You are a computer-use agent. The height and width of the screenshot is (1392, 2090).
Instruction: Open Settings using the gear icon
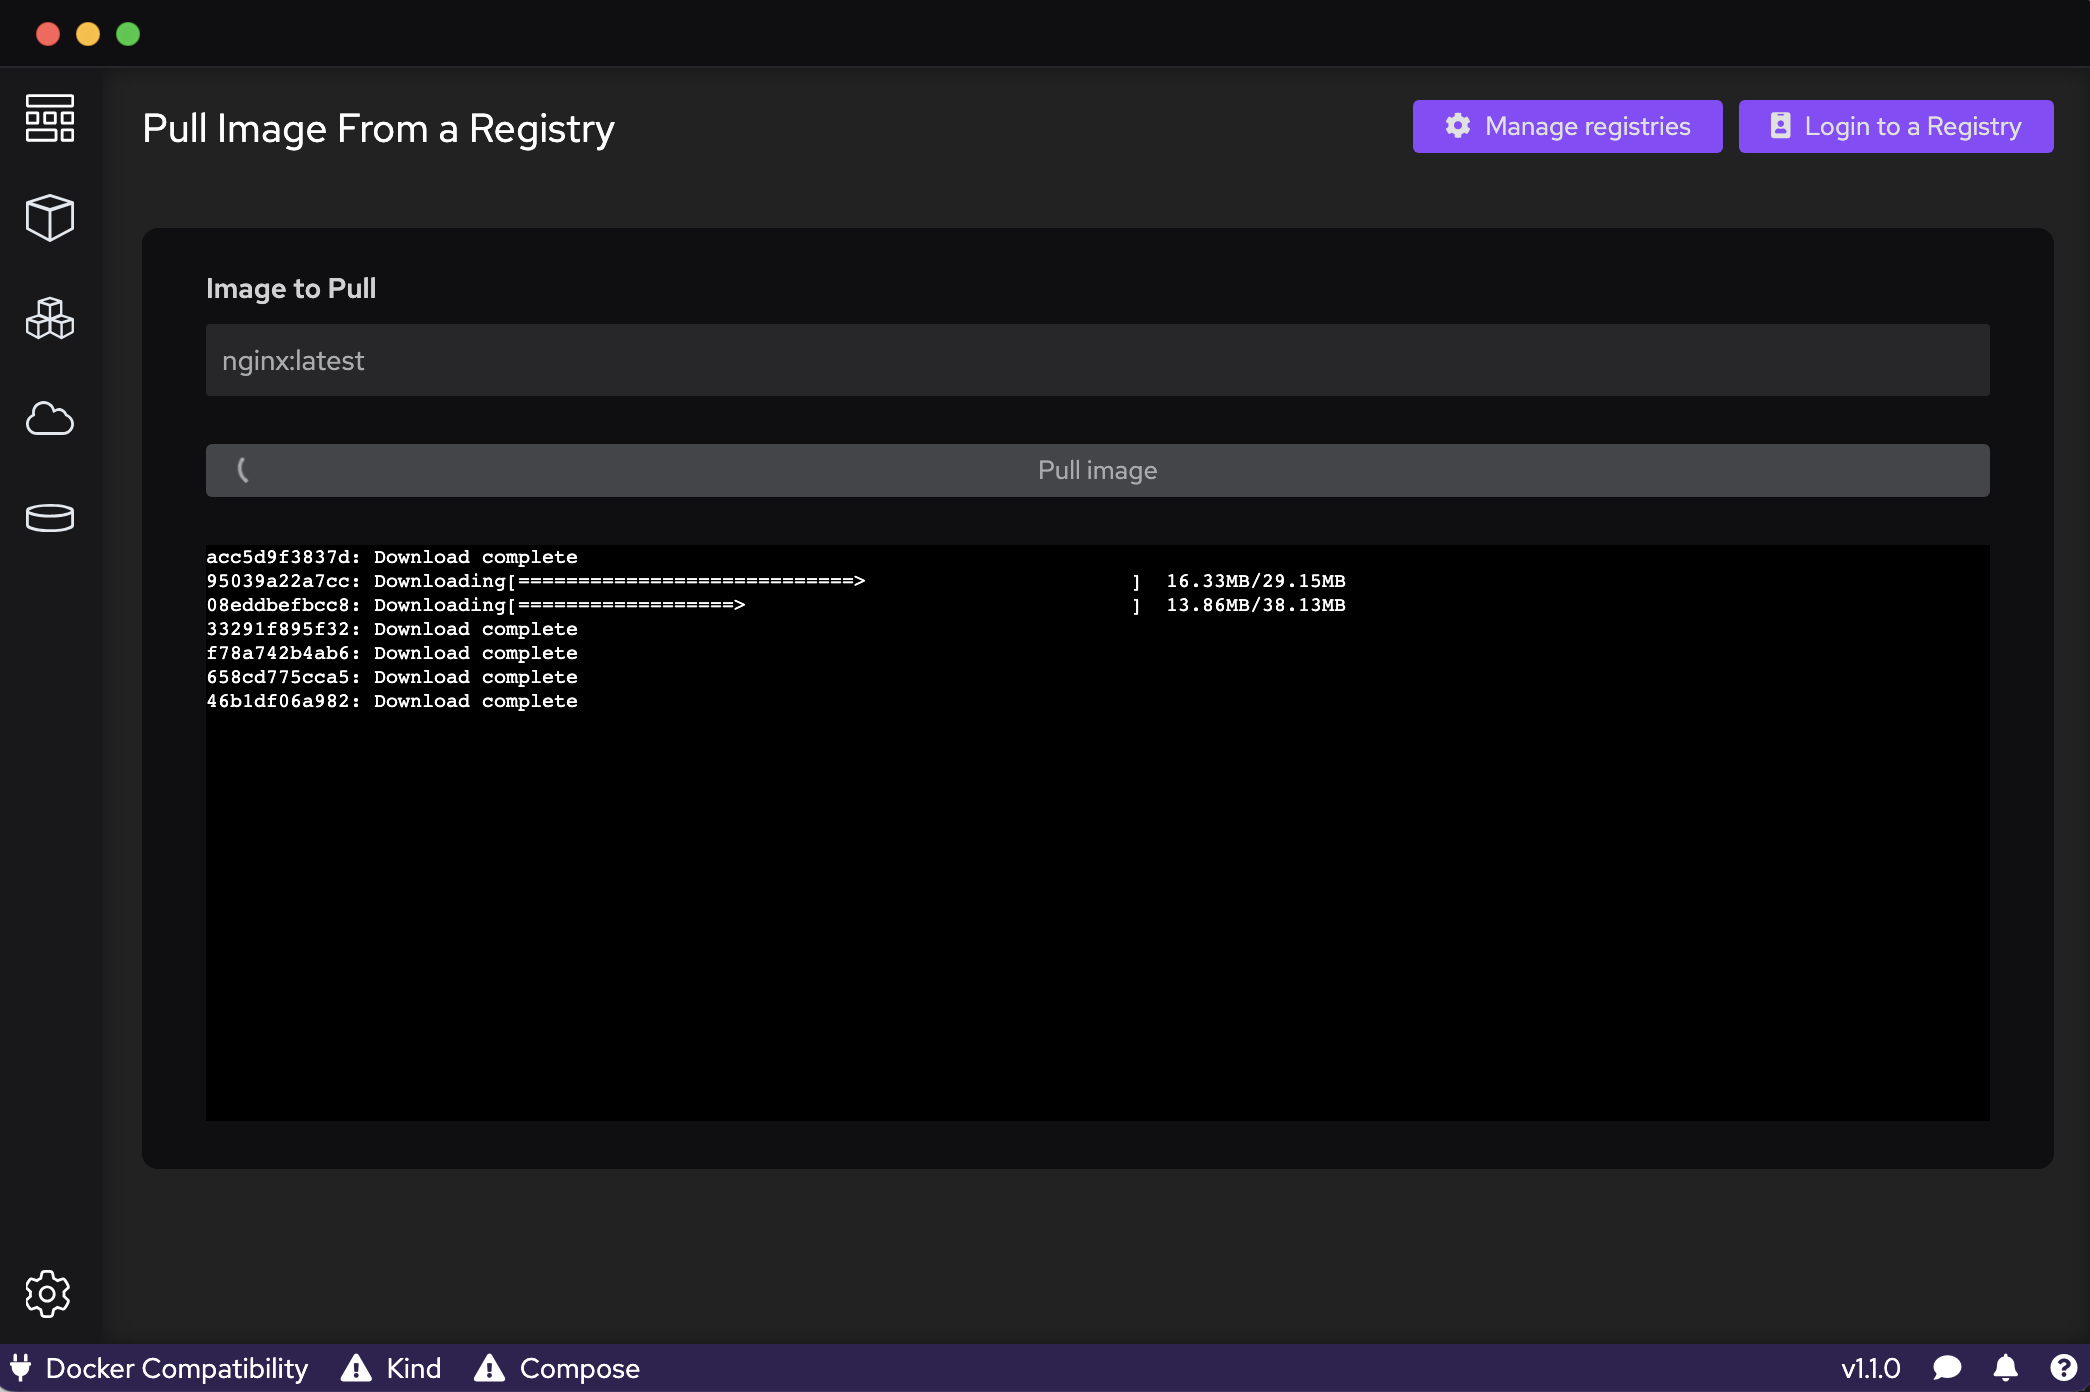coord(49,1293)
